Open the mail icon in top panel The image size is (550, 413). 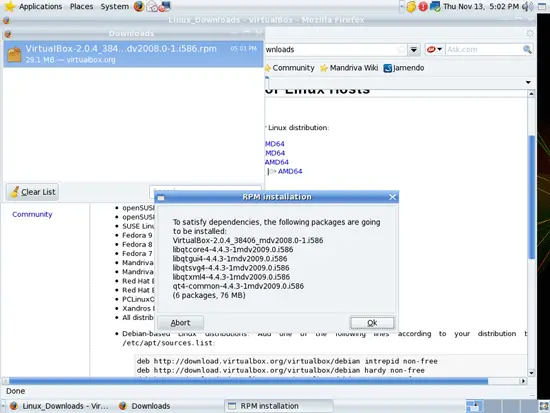[152, 6]
